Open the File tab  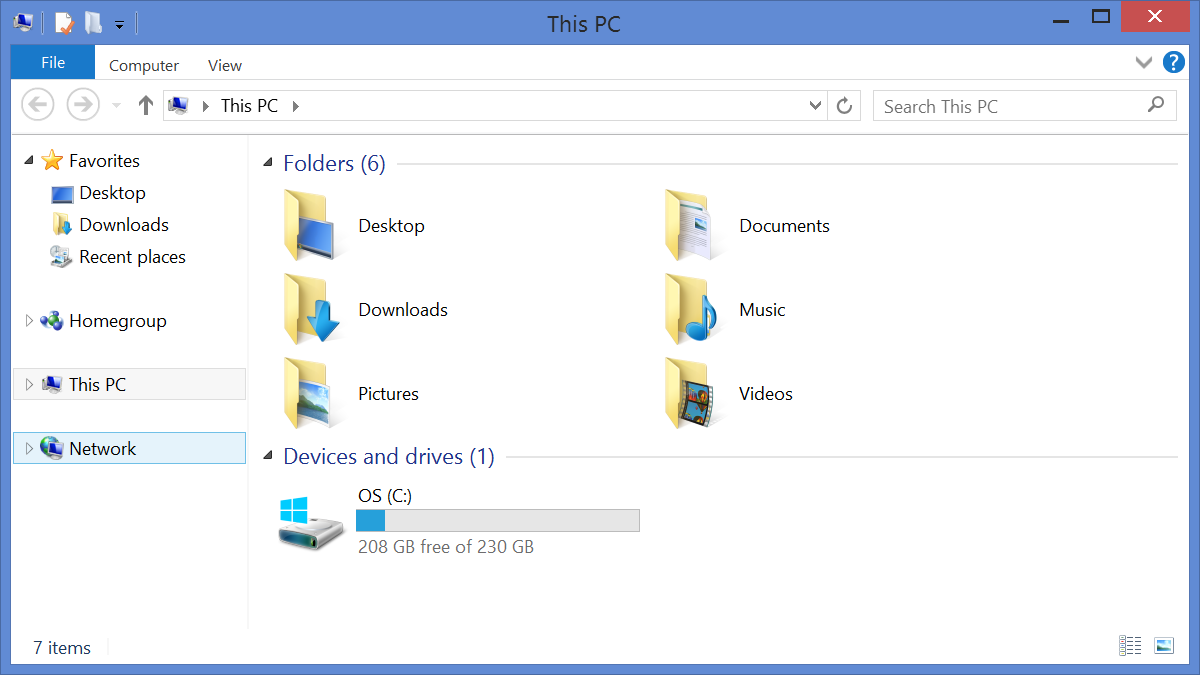click(53, 62)
